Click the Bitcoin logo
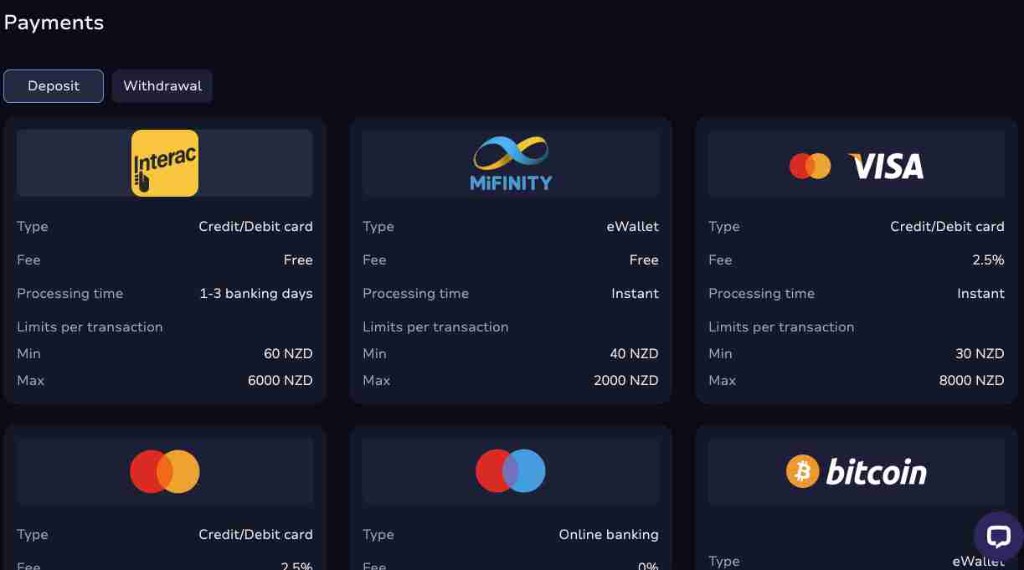The height and width of the screenshot is (570, 1024). click(856, 471)
